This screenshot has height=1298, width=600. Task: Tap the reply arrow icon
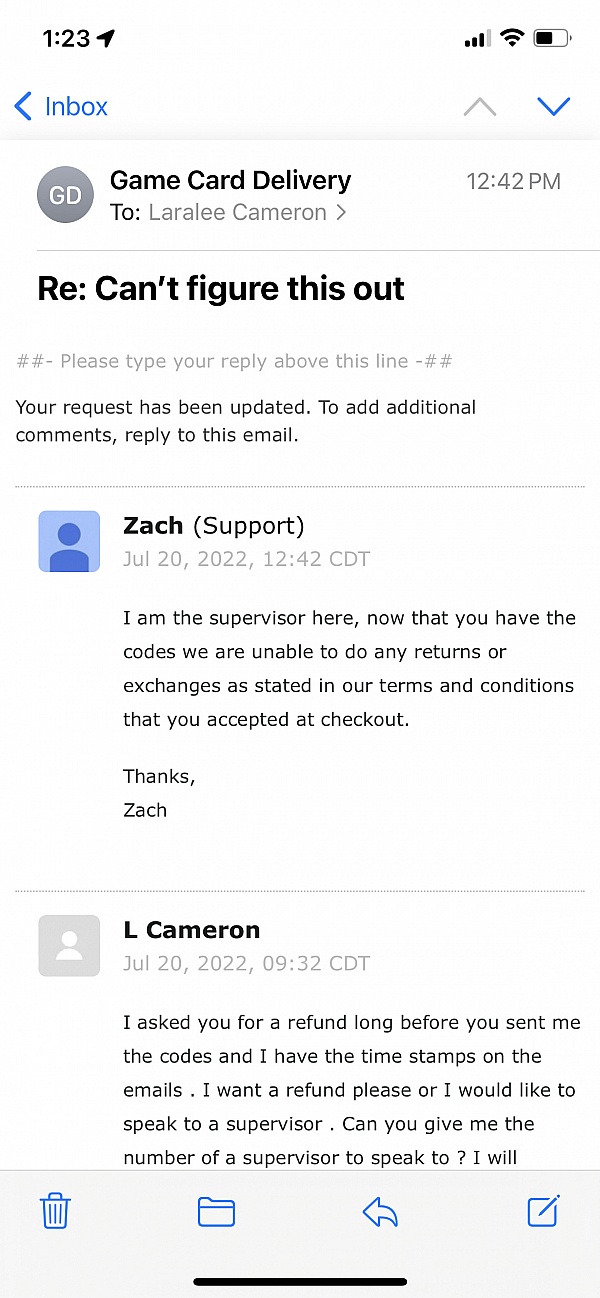click(380, 1212)
